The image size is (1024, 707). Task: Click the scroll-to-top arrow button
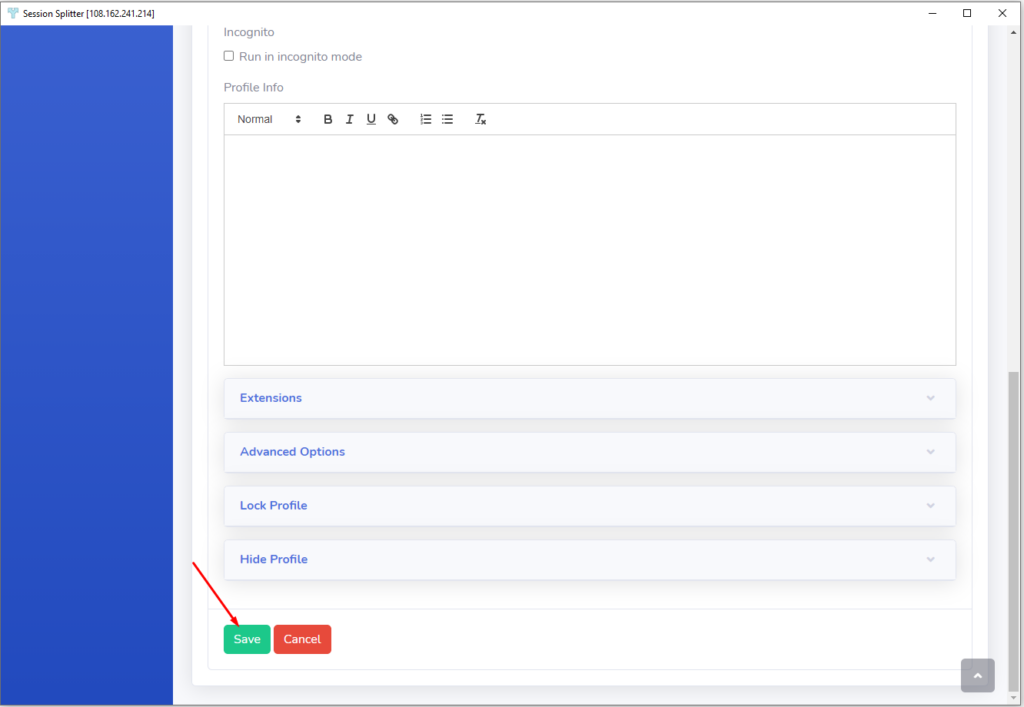click(x=978, y=675)
